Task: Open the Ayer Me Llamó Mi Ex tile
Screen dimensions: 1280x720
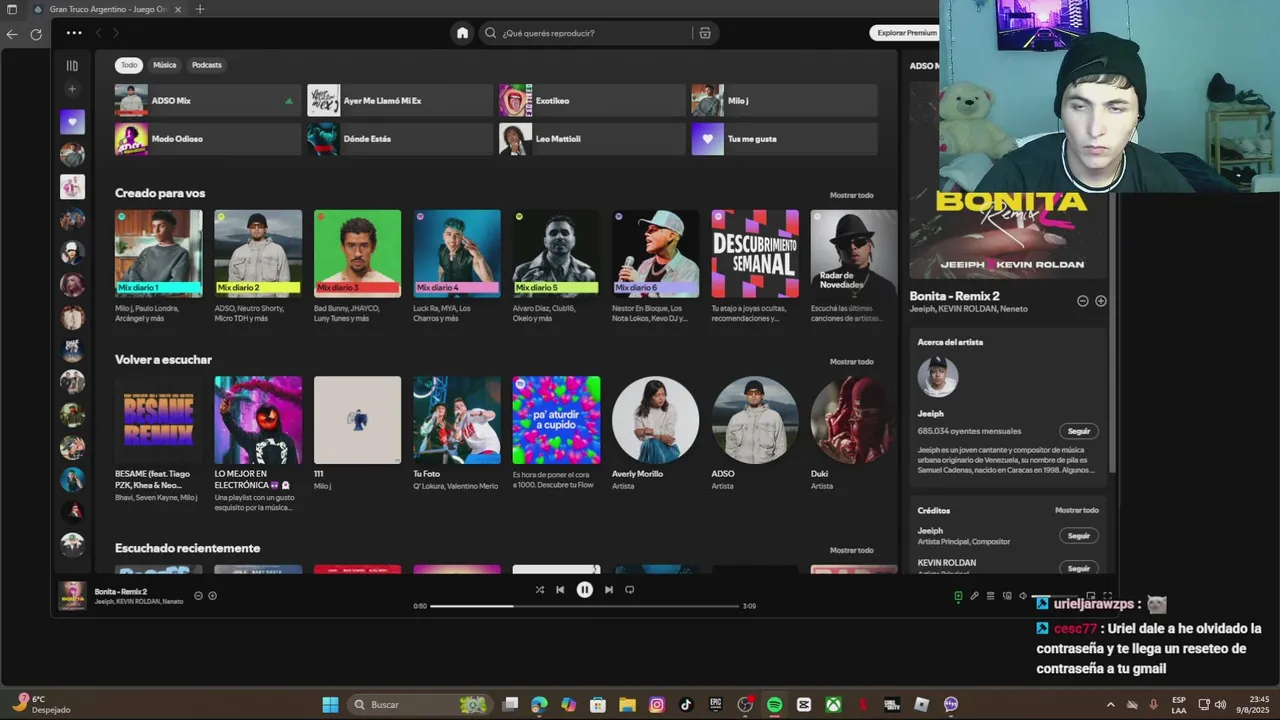Action: point(400,101)
